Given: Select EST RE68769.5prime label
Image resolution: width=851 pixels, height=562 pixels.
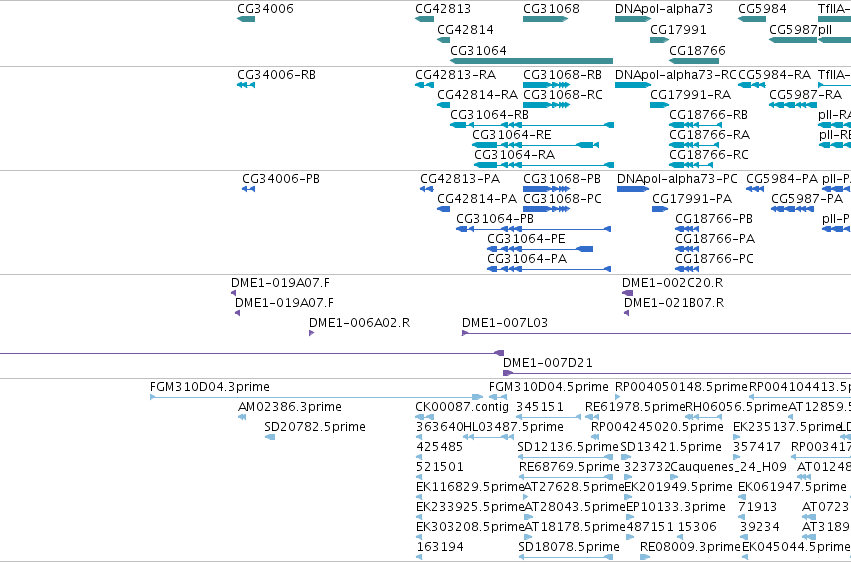Looking at the screenshot, I should click(569, 468).
